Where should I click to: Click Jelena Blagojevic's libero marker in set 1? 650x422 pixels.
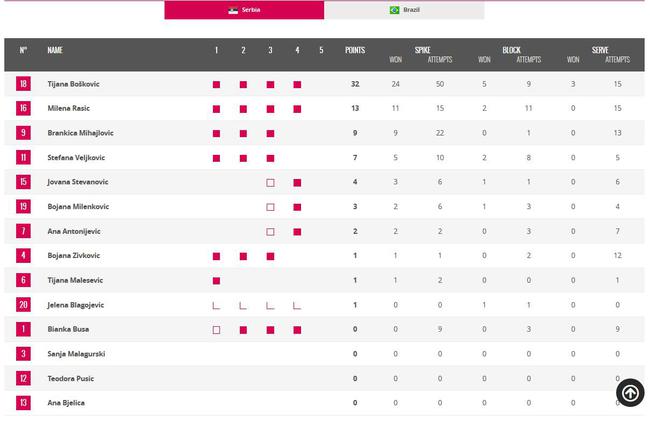coord(216,306)
